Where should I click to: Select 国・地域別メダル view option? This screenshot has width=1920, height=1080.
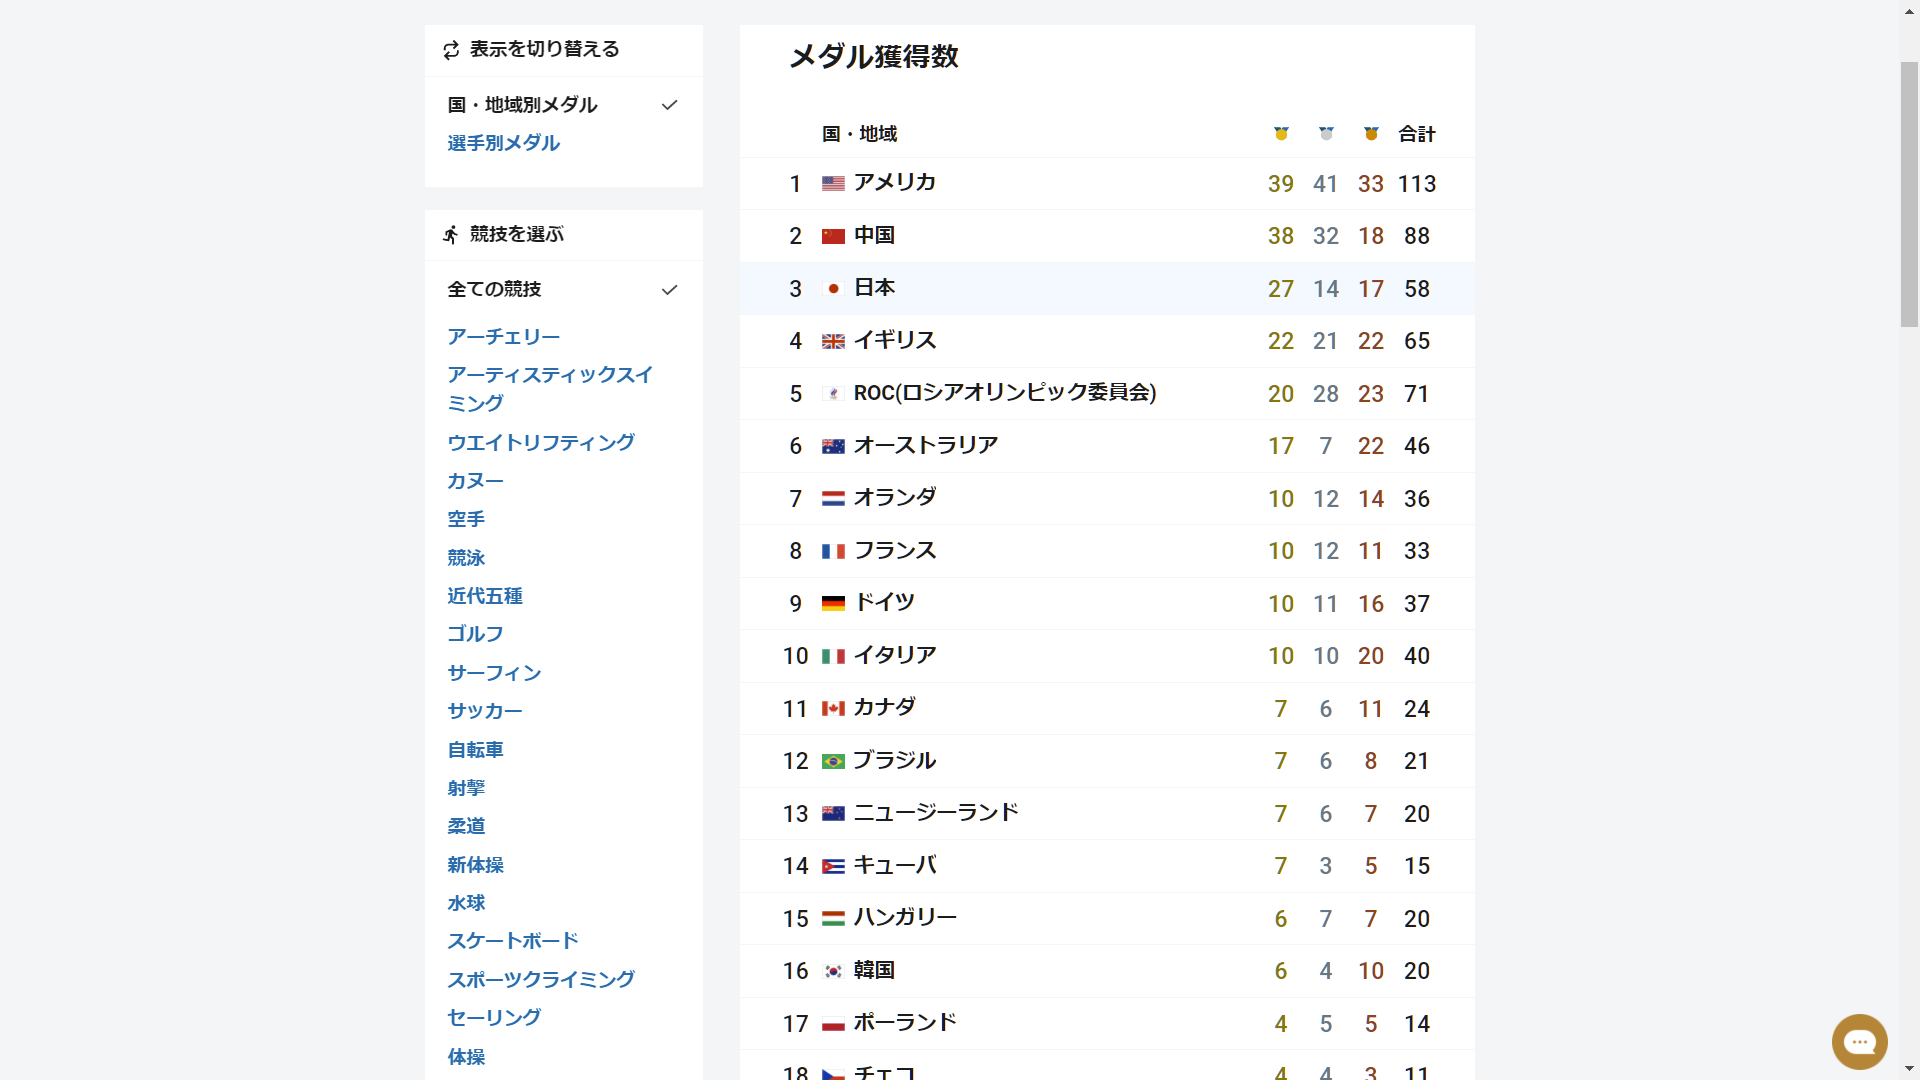click(x=522, y=105)
